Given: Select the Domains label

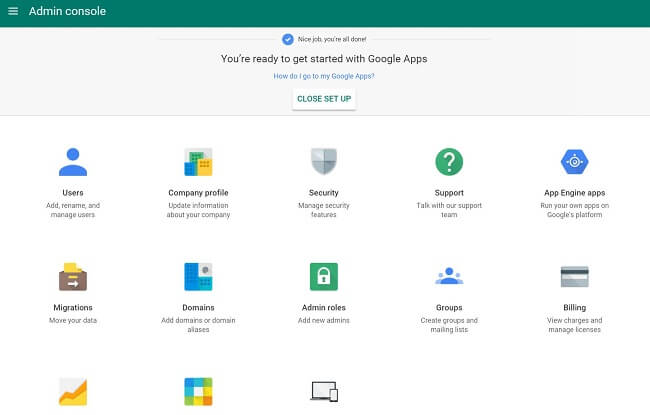Looking at the screenshot, I should [198, 308].
